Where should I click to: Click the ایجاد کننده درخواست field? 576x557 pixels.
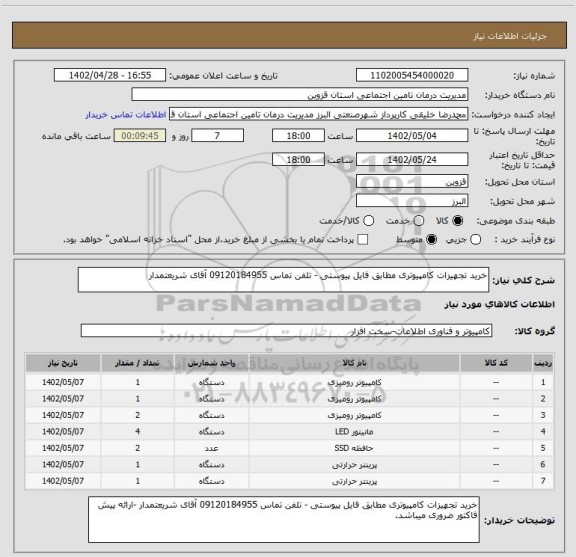coord(318,114)
